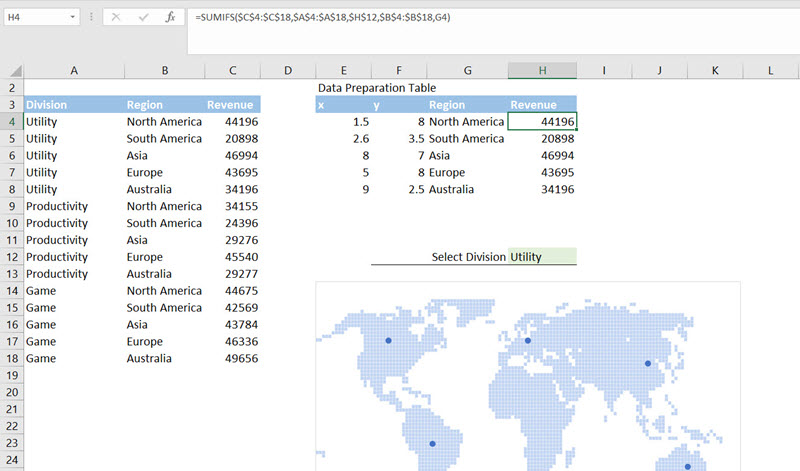Click the South America dot on the map
Viewport: 800px width, 471px height.
(433, 444)
